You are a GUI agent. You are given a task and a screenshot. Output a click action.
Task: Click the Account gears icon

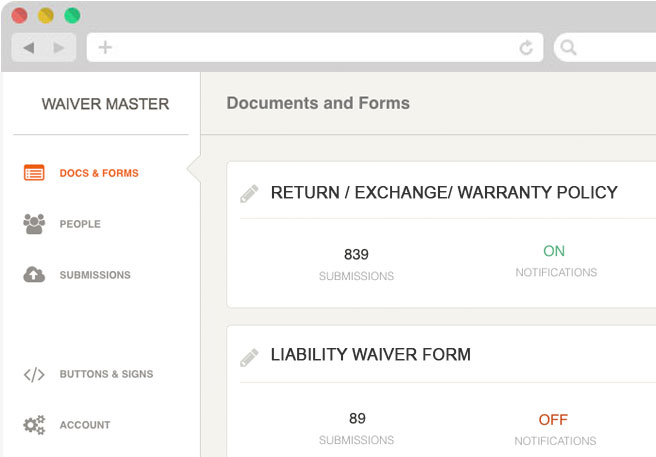[34, 425]
